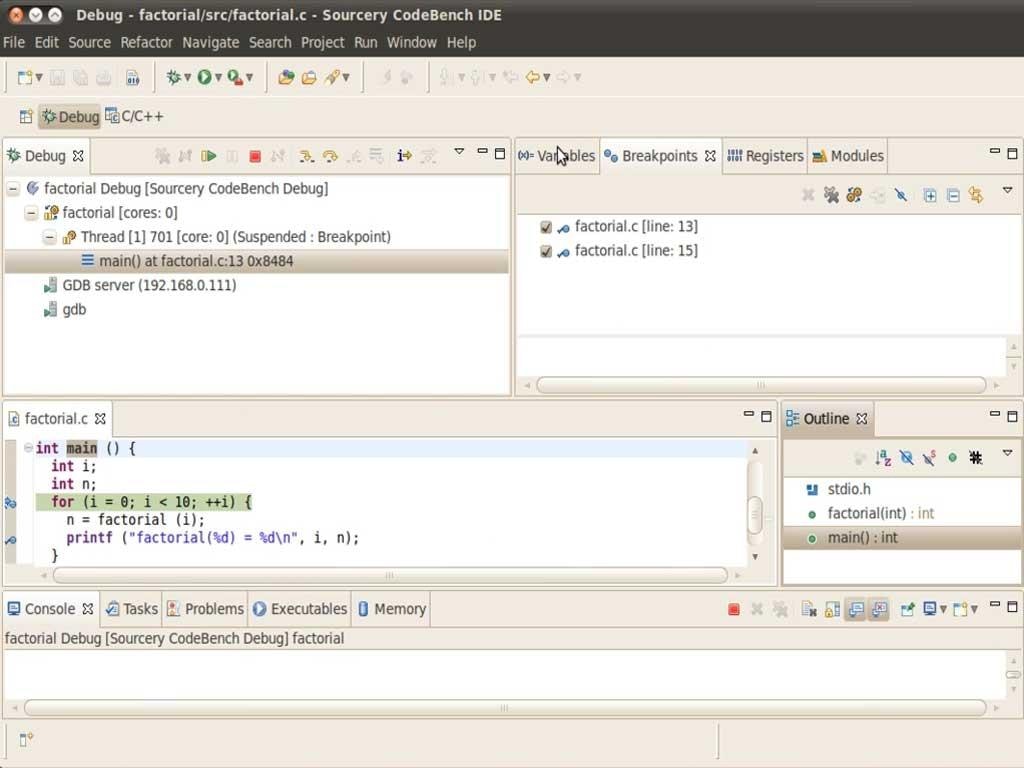Switch to the Variables tab

point(557,156)
